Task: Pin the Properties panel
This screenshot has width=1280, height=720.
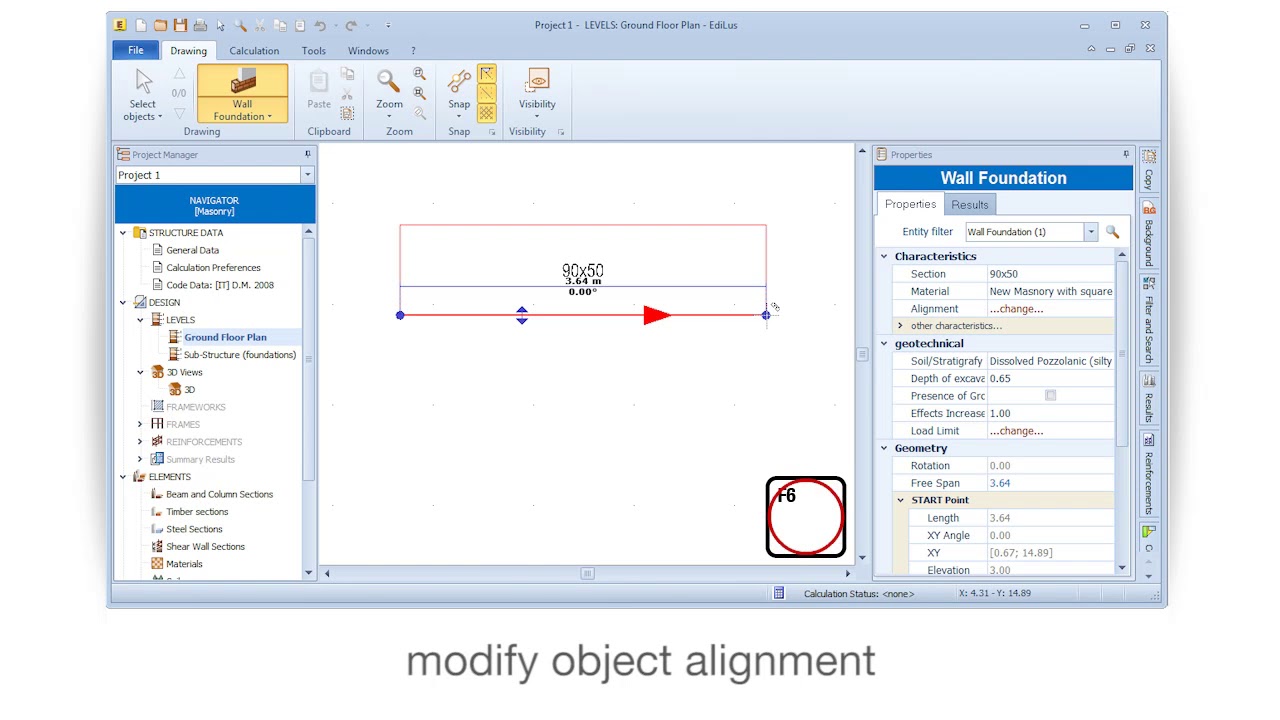Action: coord(1126,154)
